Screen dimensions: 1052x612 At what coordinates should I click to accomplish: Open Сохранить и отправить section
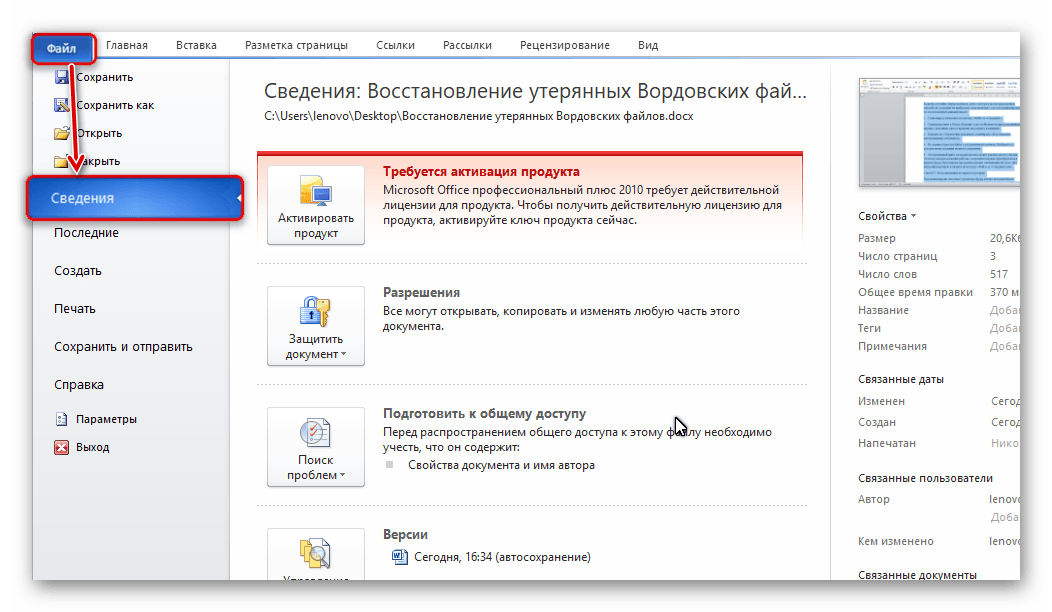[123, 347]
